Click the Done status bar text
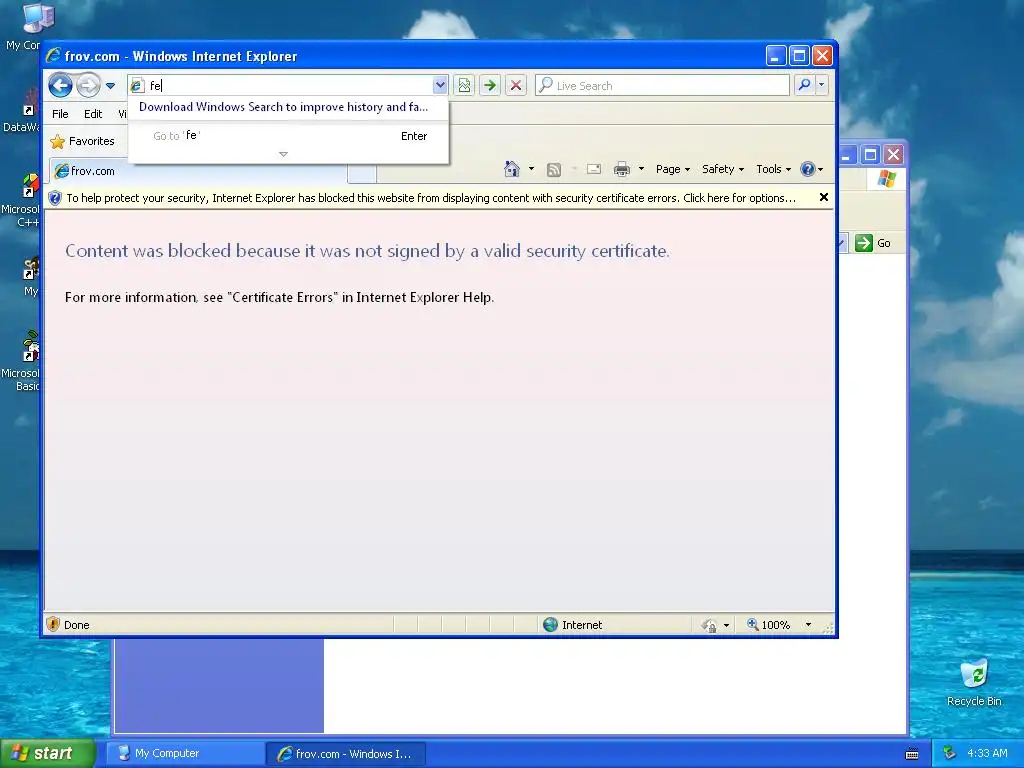 (76, 625)
